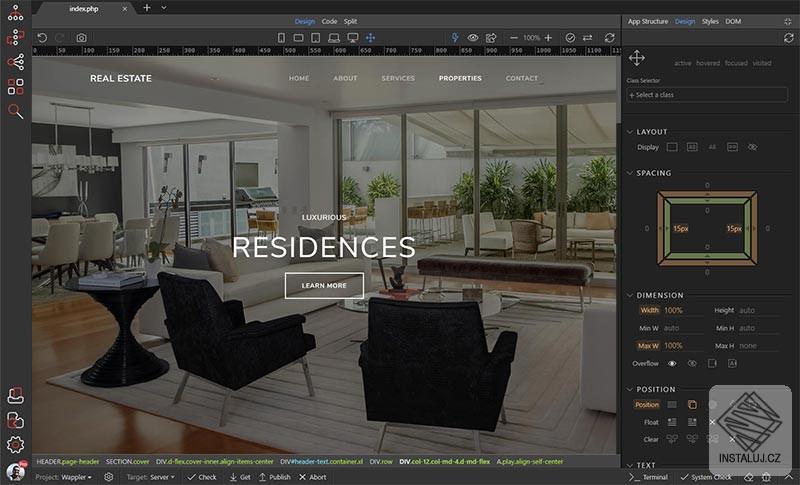Set Overflow to visible with eye icon
Screen dimensions: 800x485
pyautogui.click(x=672, y=364)
